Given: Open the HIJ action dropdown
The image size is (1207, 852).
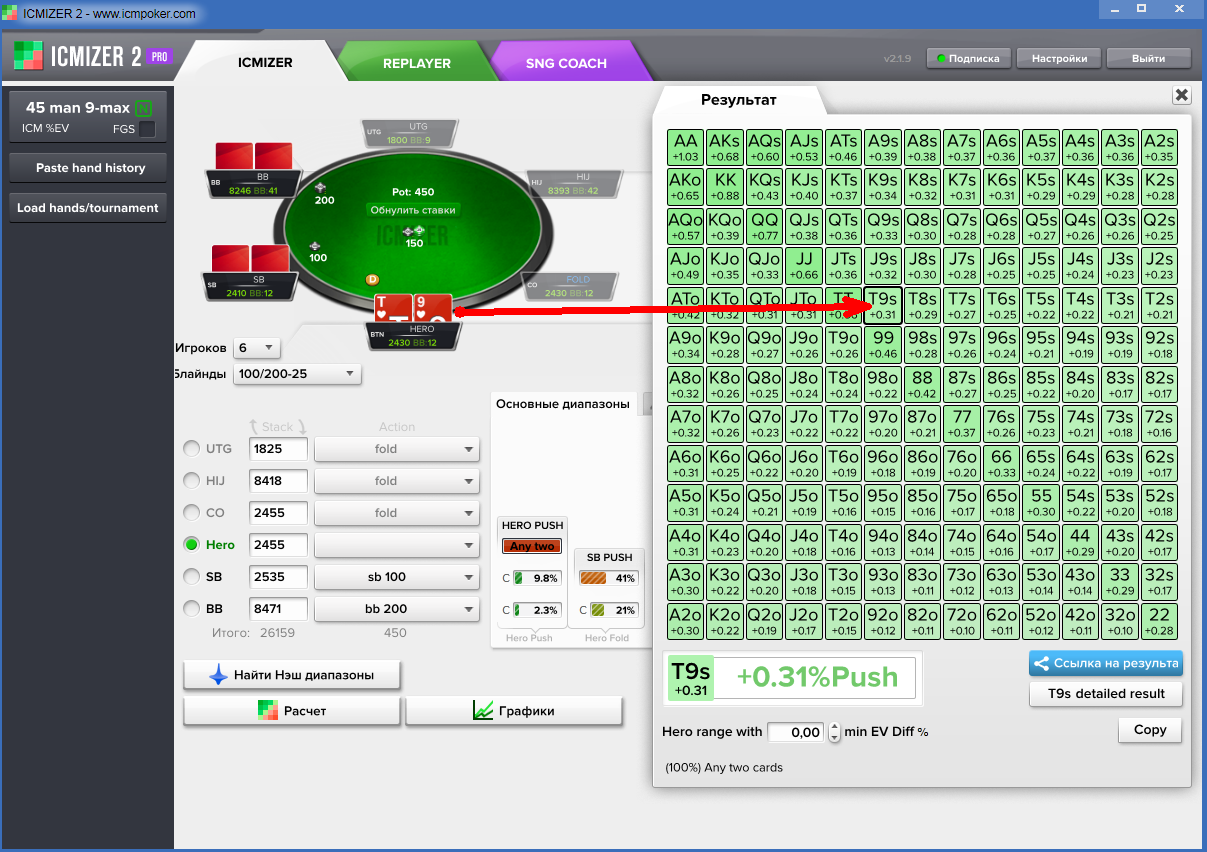Looking at the screenshot, I should tap(397, 481).
